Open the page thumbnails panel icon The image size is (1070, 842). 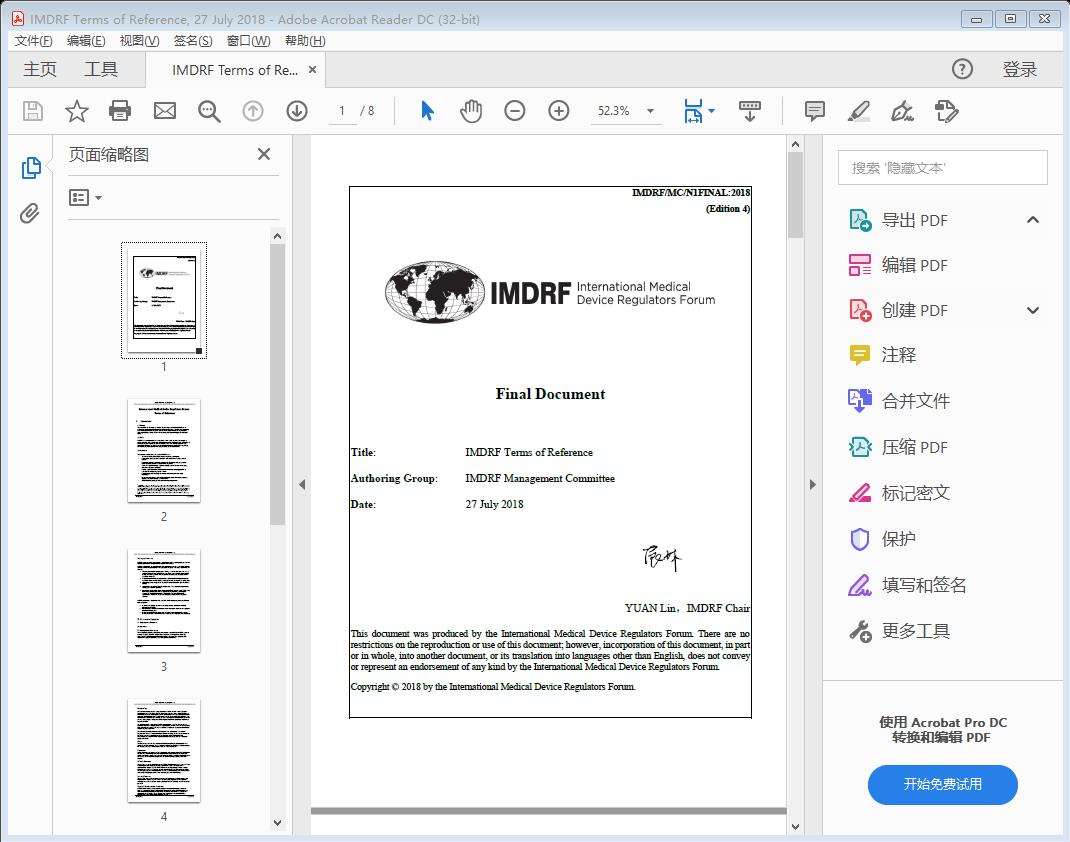(31, 167)
